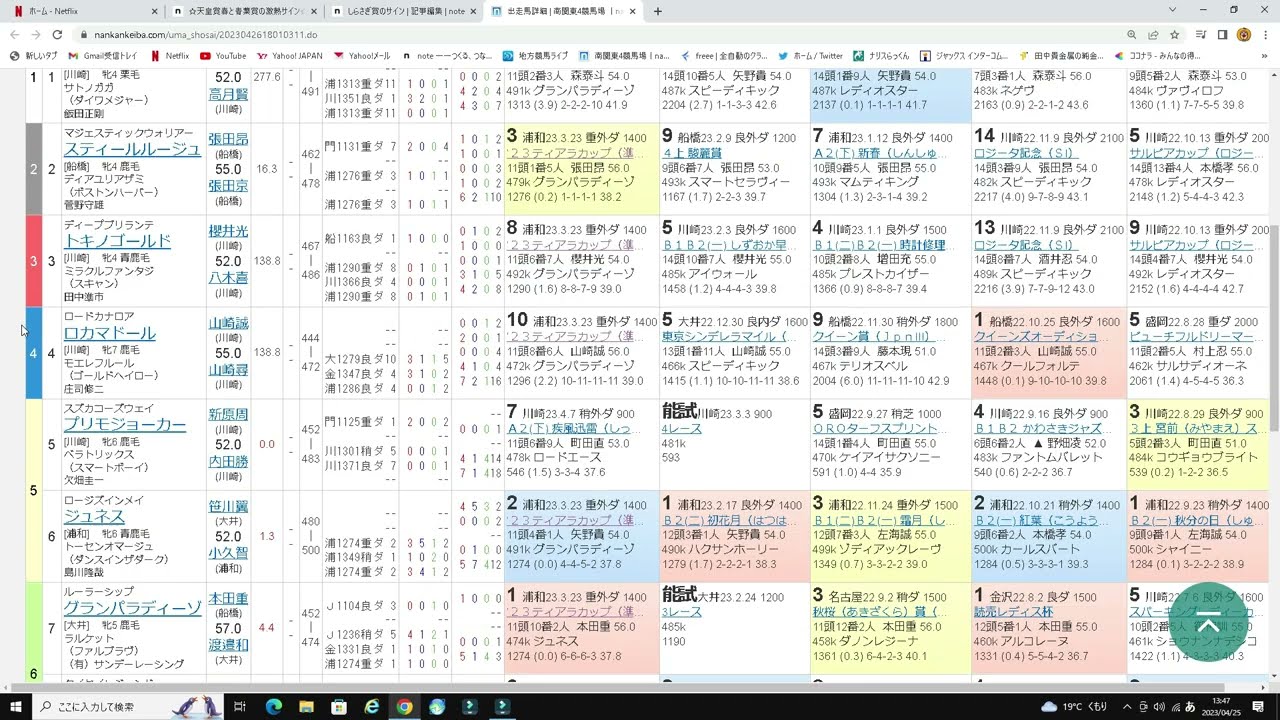The height and width of the screenshot is (720, 1280).
Task: Open the share icon in Chrome's toolbar
Action: [x=1153, y=35]
